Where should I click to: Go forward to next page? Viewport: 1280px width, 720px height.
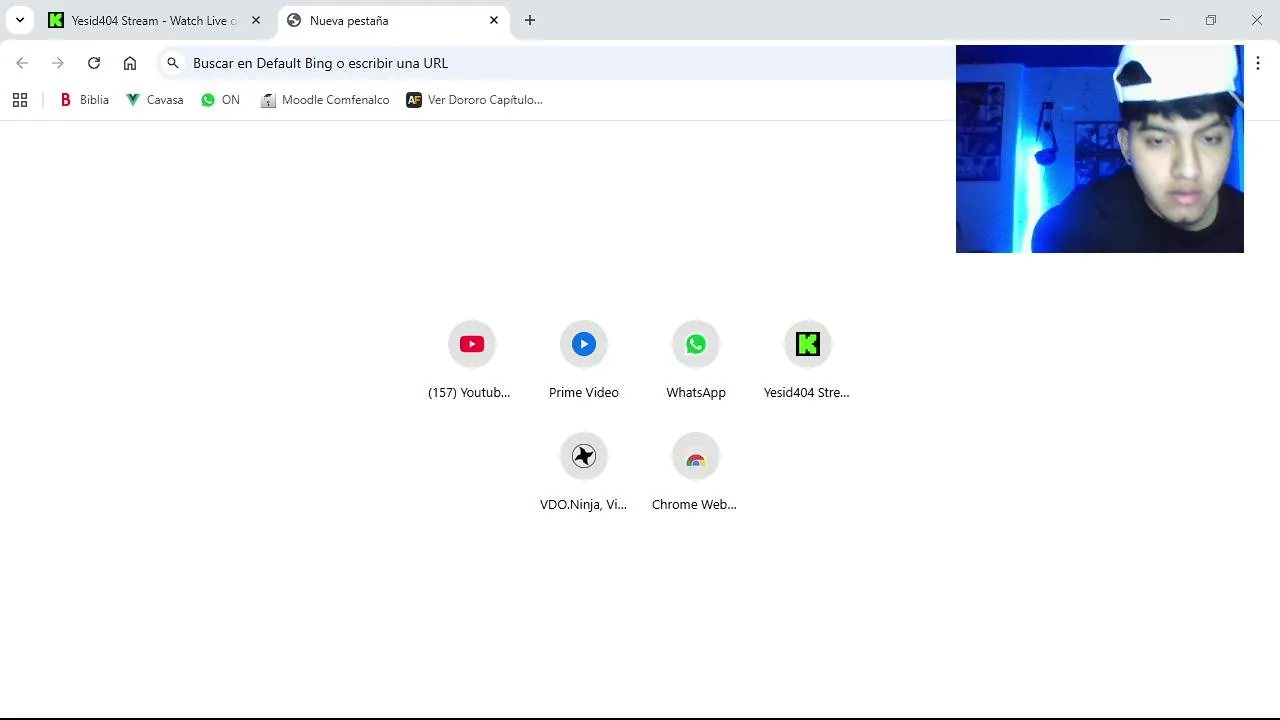pyautogui.click(x=58, y=63)
